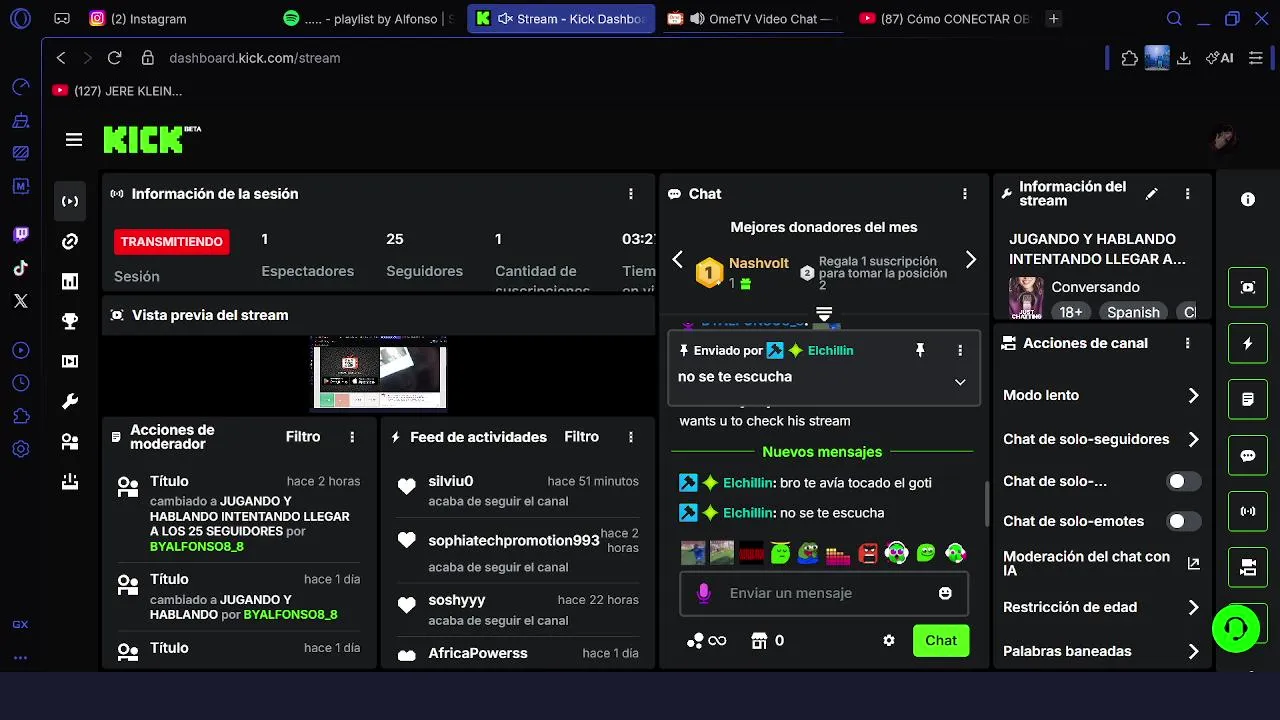Open the JERE KLEIN bookmark
Image resolution: width=1280 pixels, height=720 pixels.
pos(118,91)
